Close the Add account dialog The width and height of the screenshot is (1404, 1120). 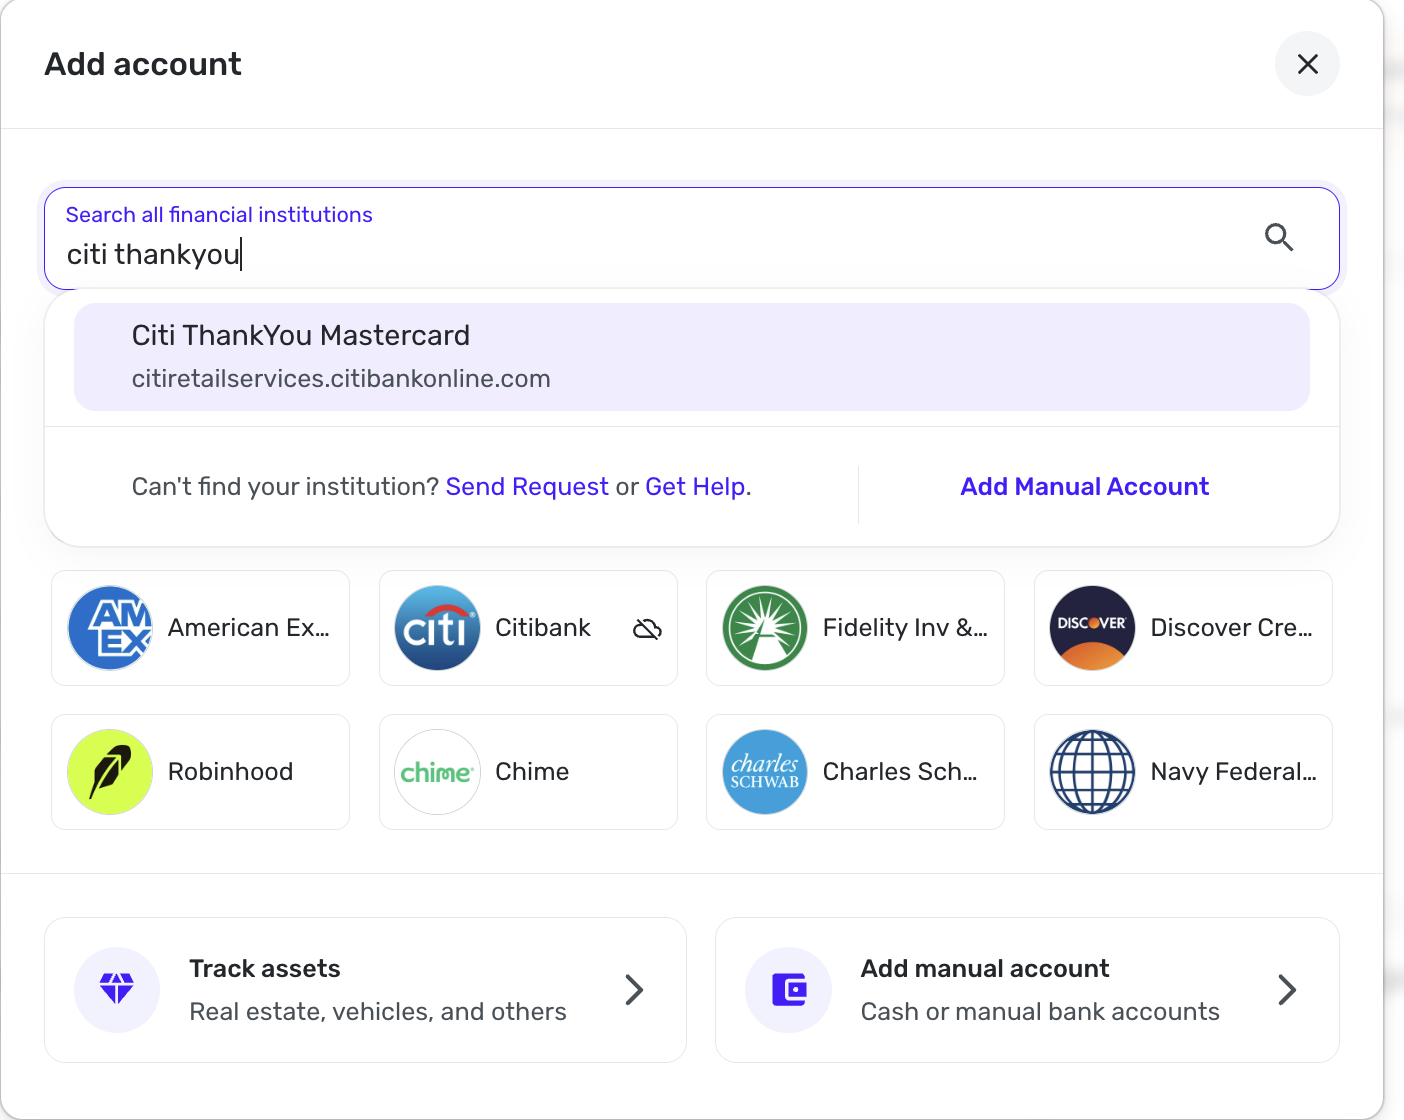coord(1307,64)
